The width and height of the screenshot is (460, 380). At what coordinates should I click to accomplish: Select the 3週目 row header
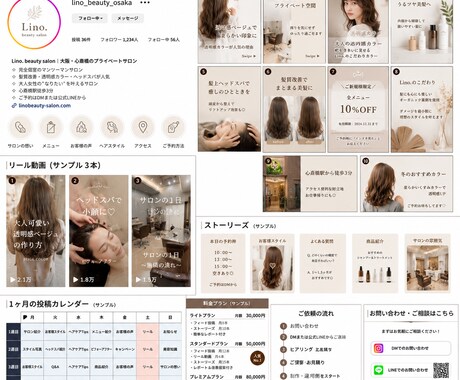[x=13, y=367]
